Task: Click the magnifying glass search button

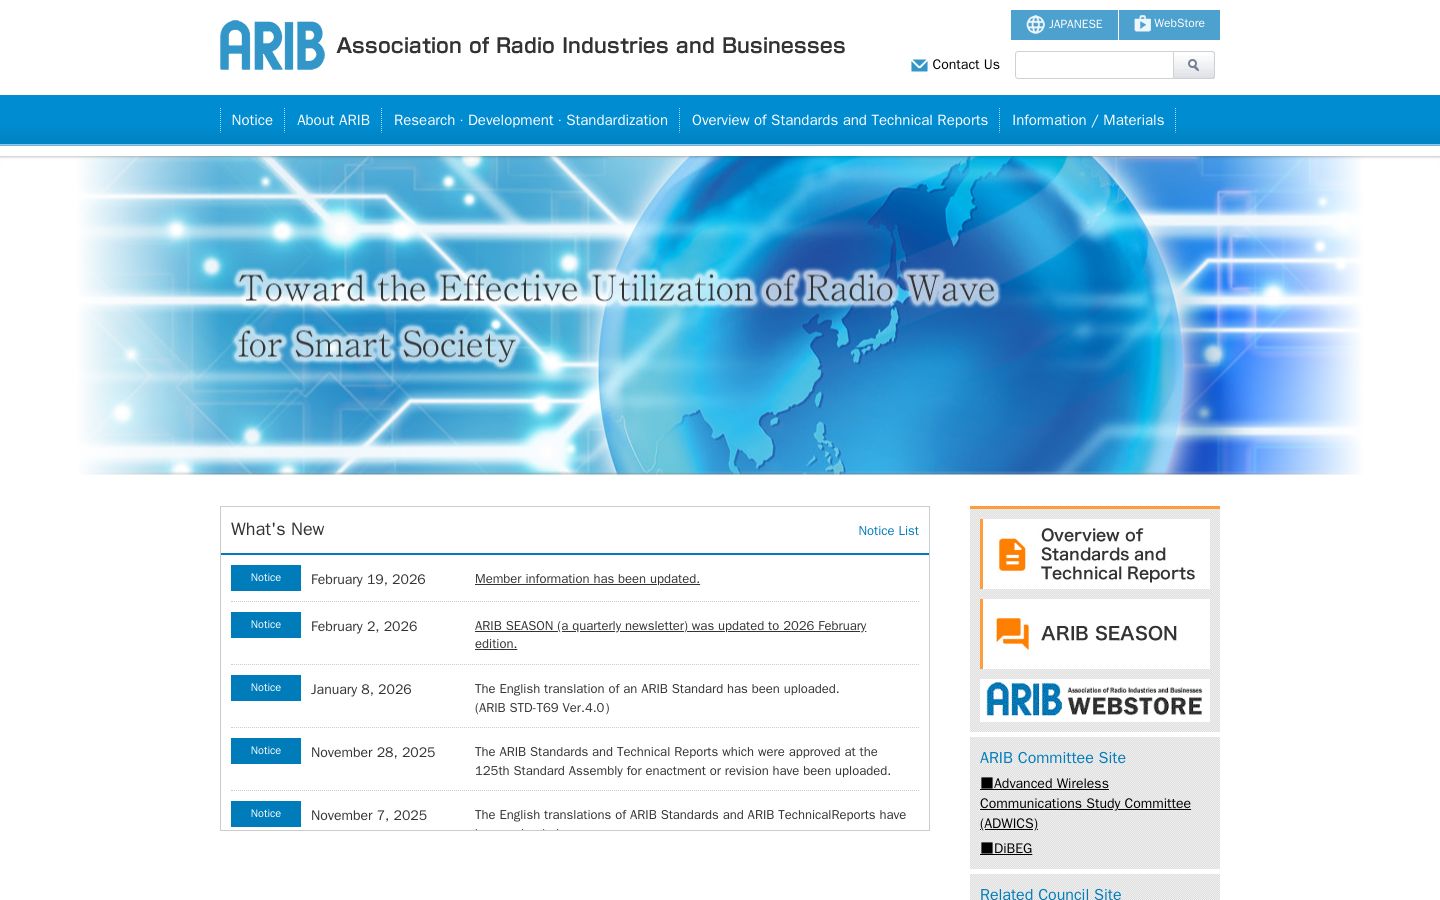Action: (x=1194, y=65)
